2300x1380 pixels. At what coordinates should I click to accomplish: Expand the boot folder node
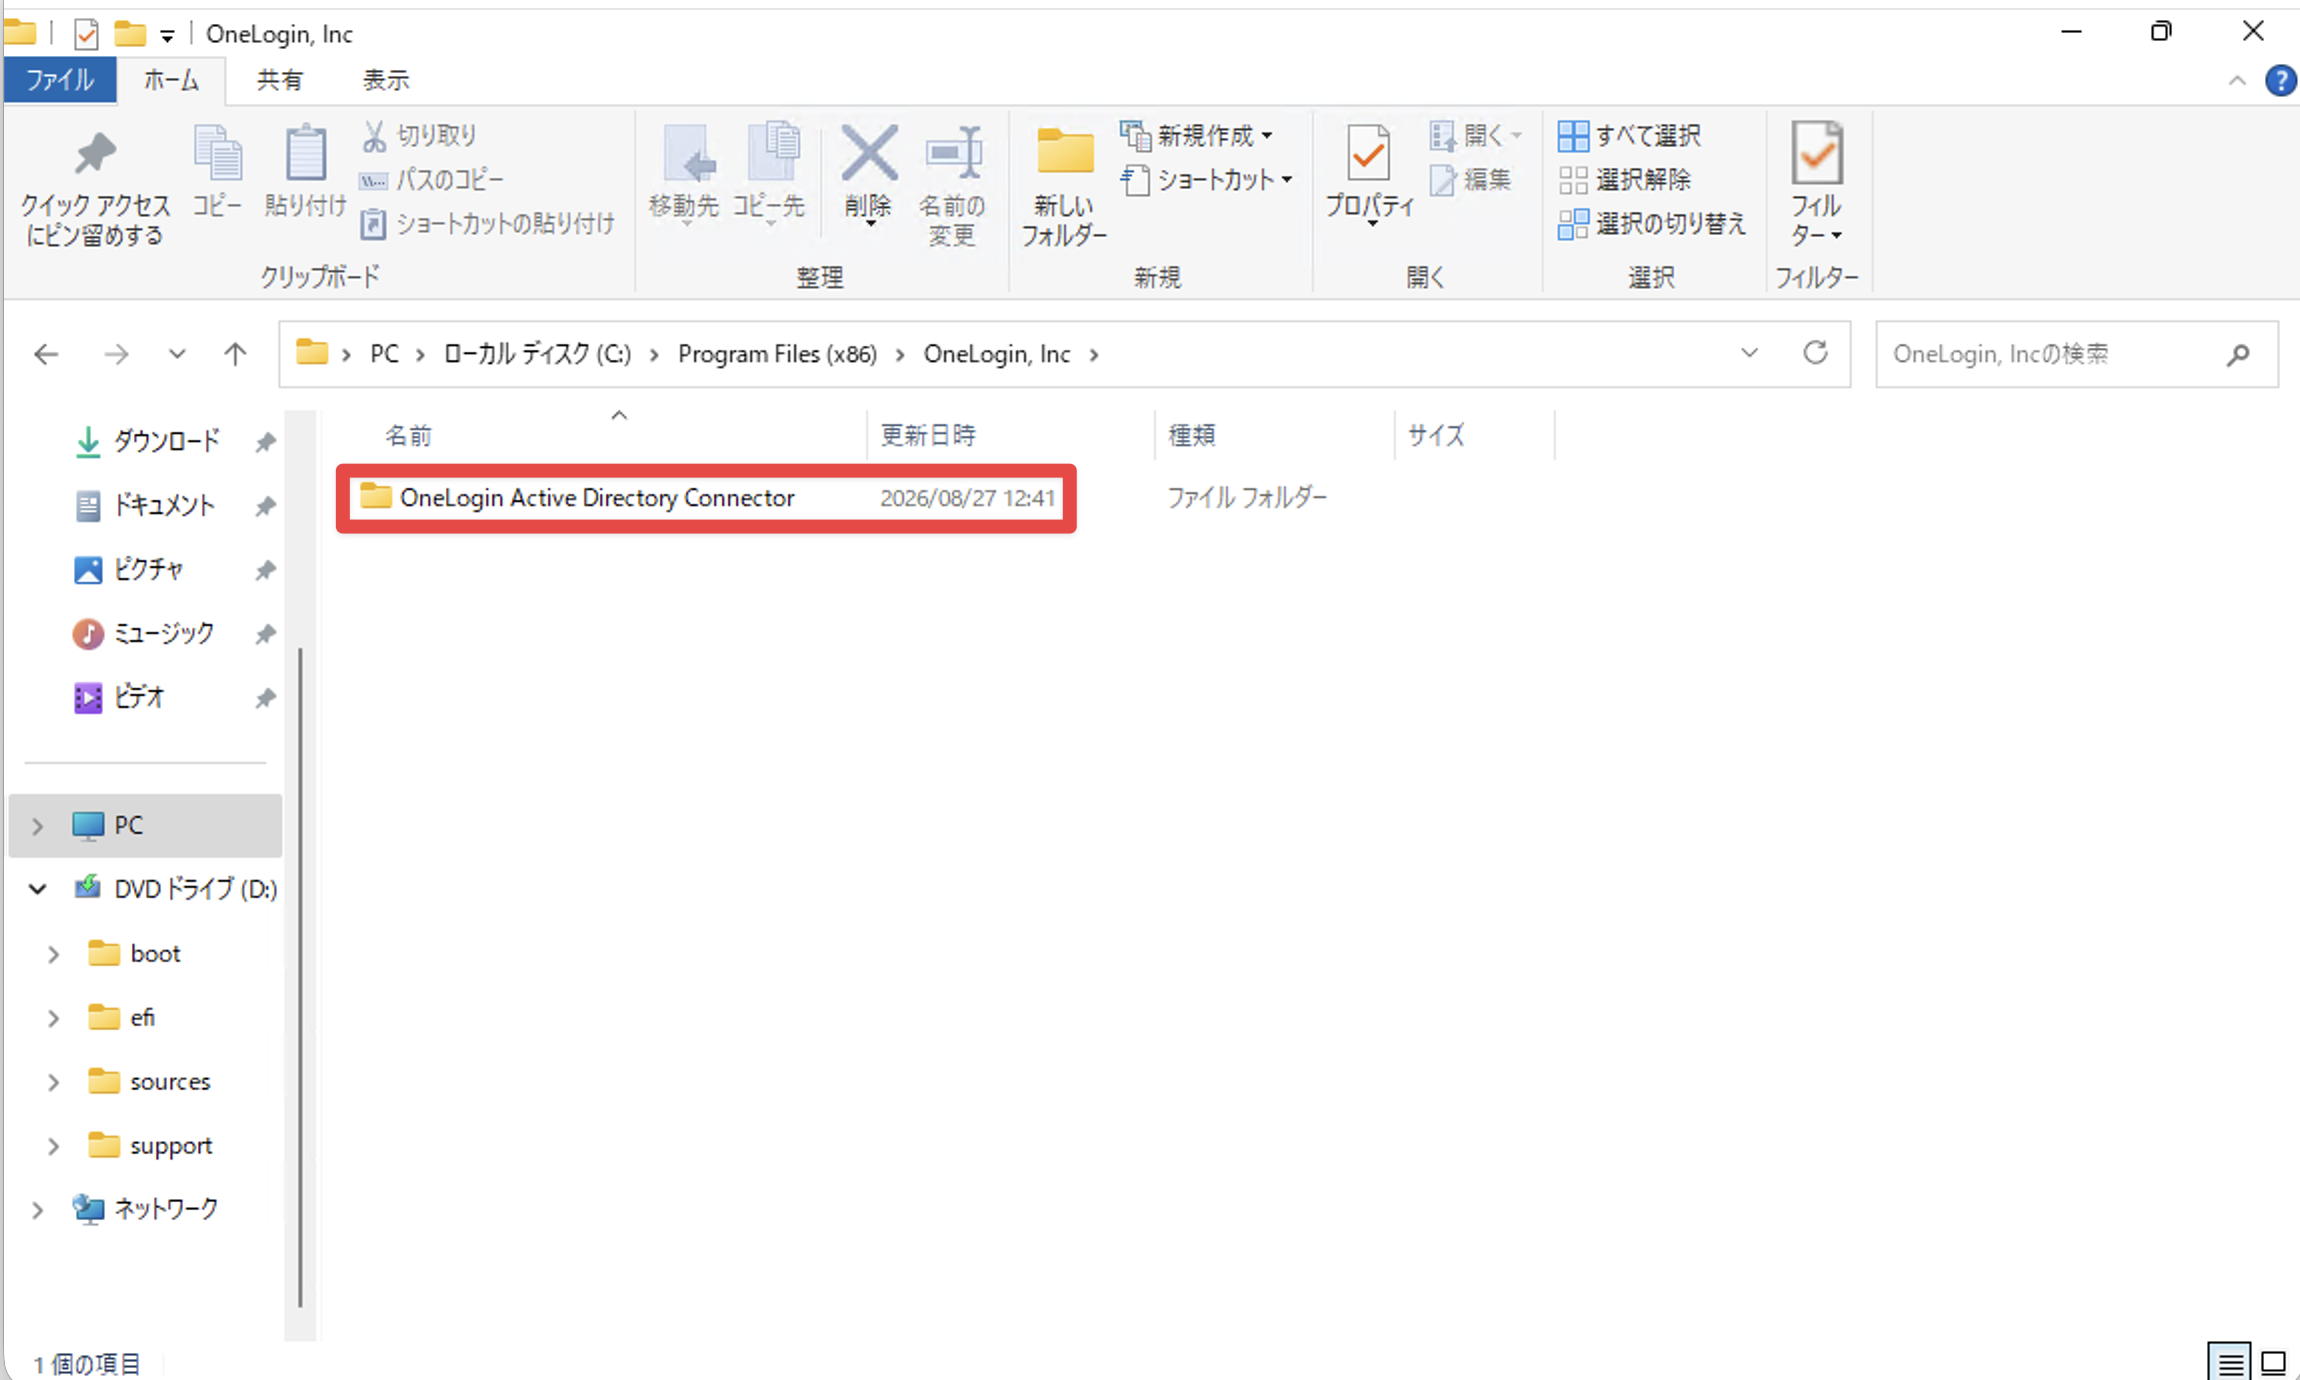coord(54,954)
